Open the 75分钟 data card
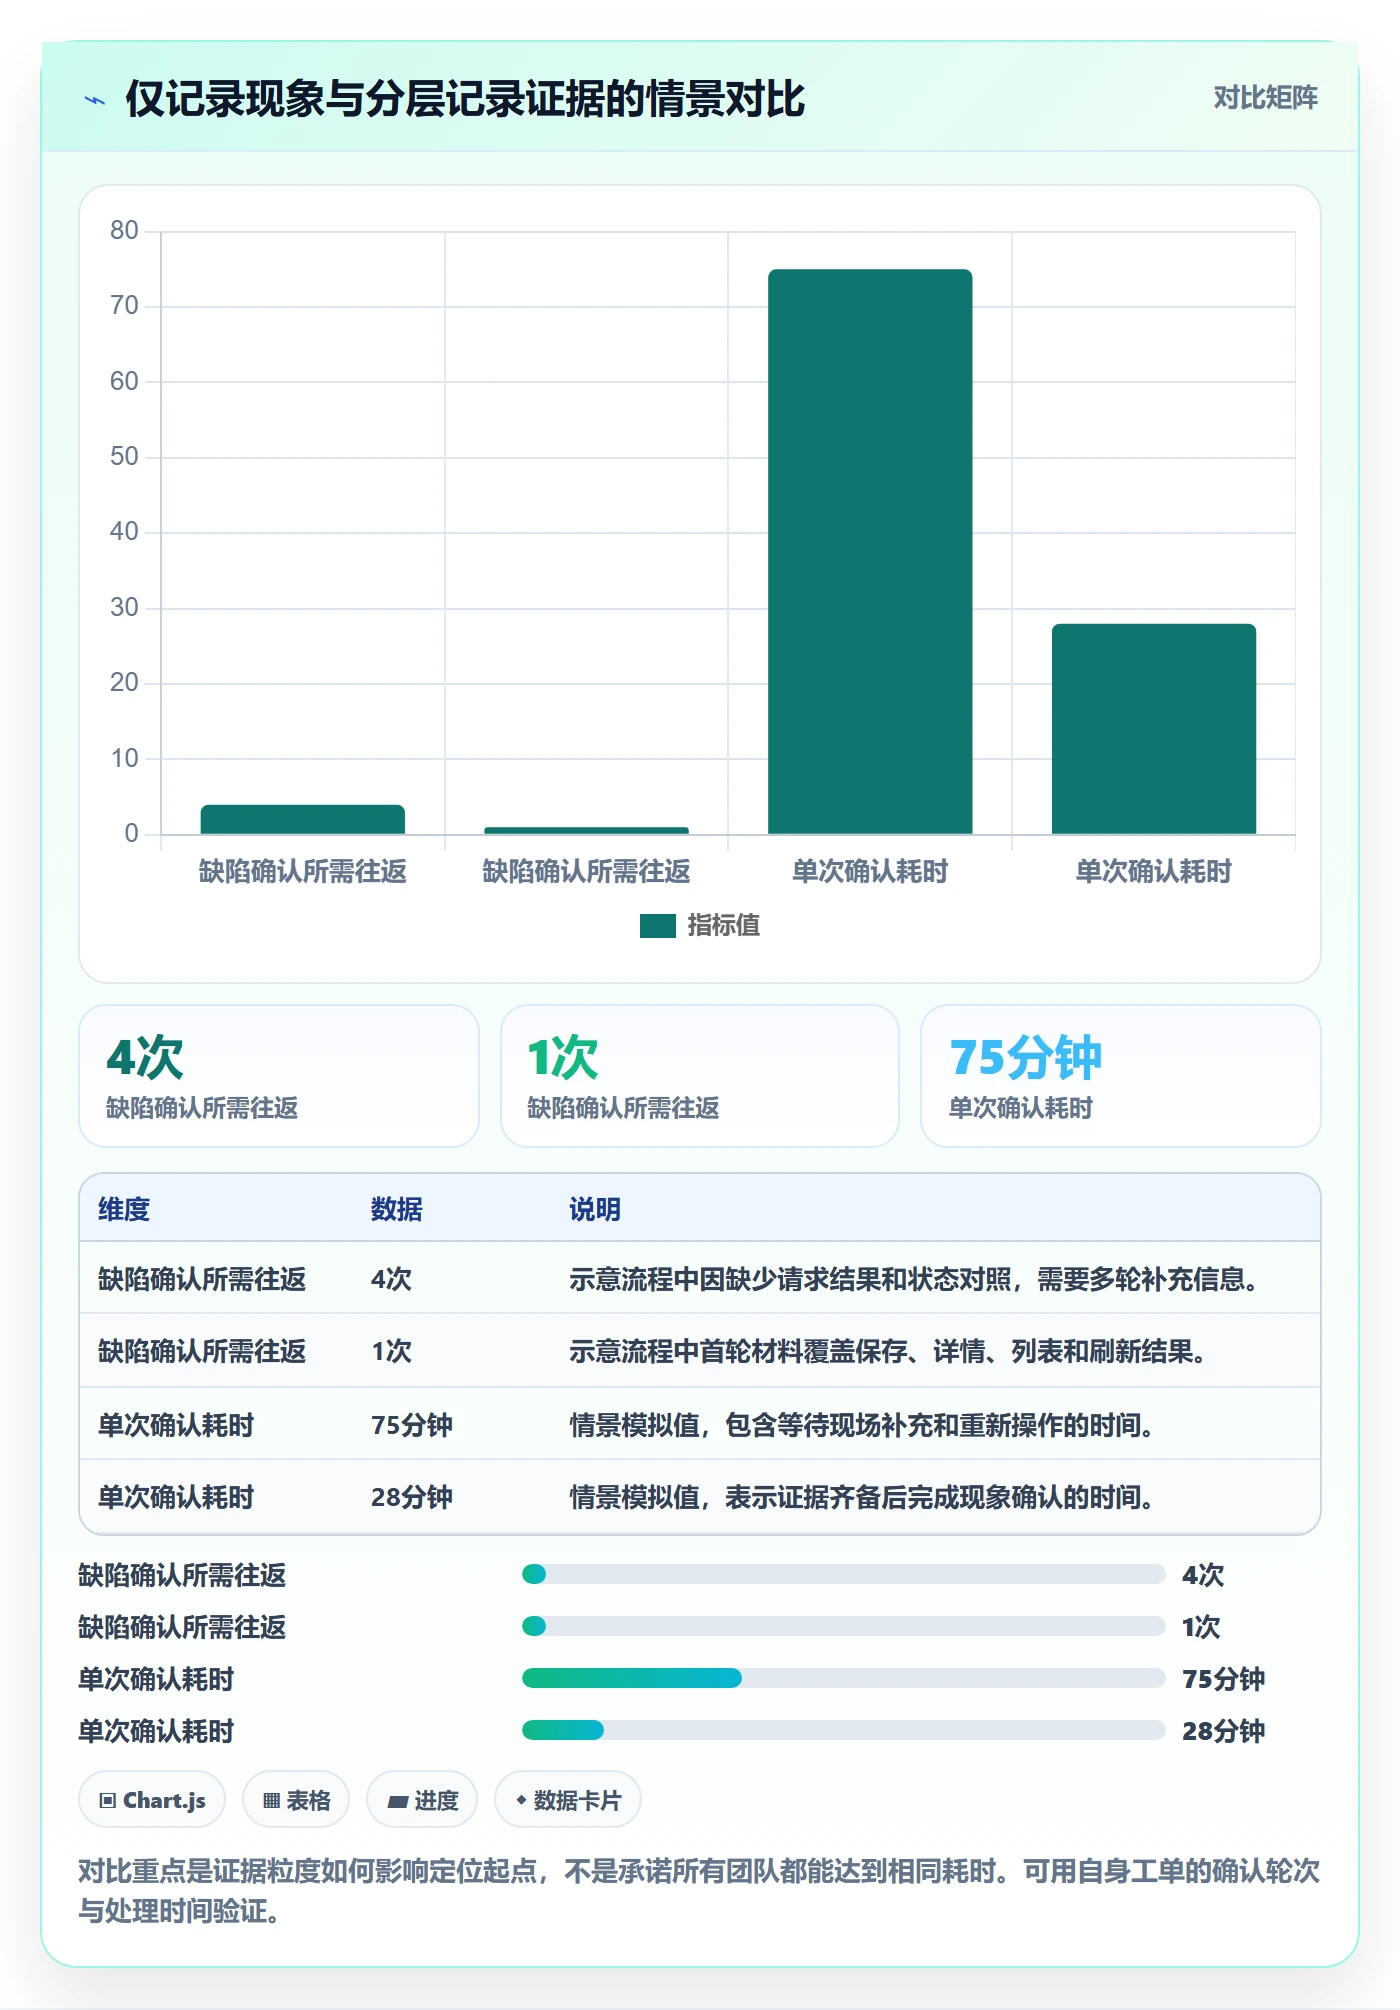The height and width of the screenshot is (2010, 1400). point(1121,1076)
